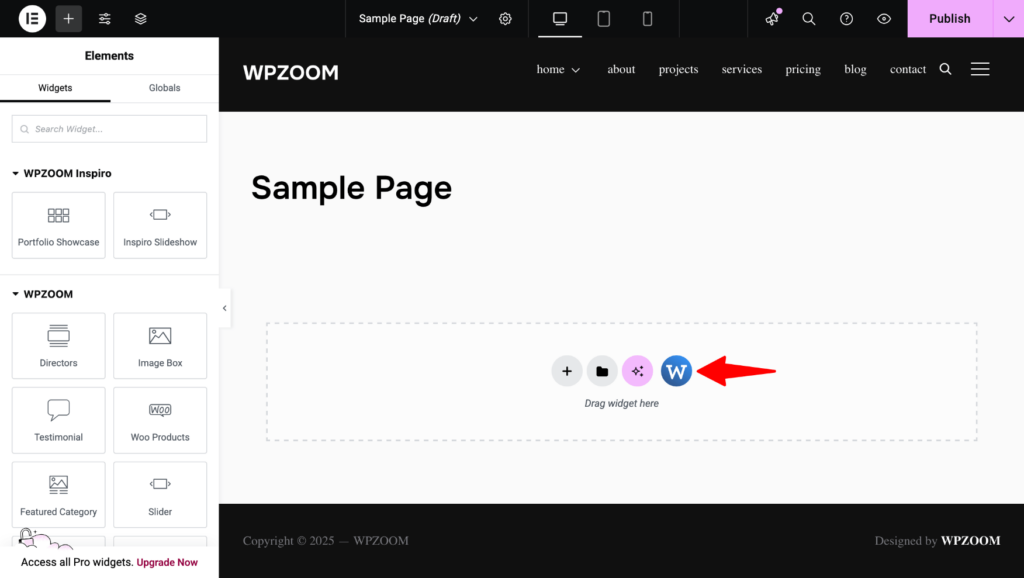This screenshot has height=578, width=1024.
Task: Collapse the WPZOOM Inspiro widget category
Action: click(16, 174)
